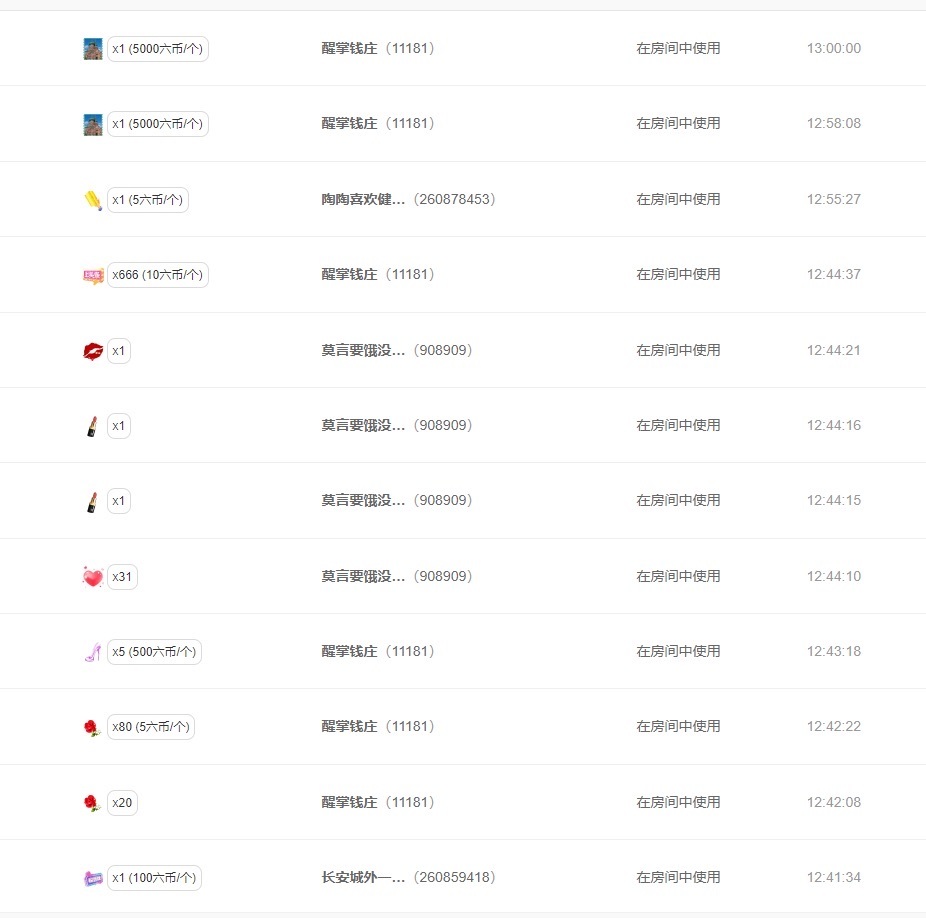Click 在房间中使用 in the 13:00:00 row
The image size is (926, 918).
678,48
